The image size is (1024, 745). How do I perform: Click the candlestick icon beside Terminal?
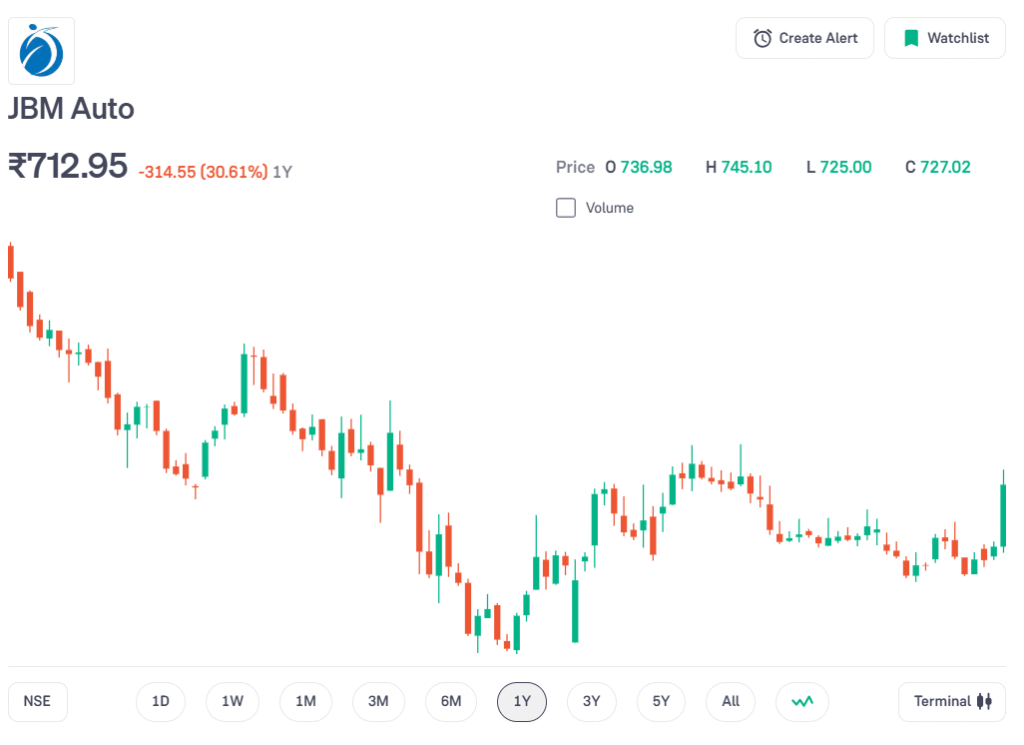tap(983, 702)
